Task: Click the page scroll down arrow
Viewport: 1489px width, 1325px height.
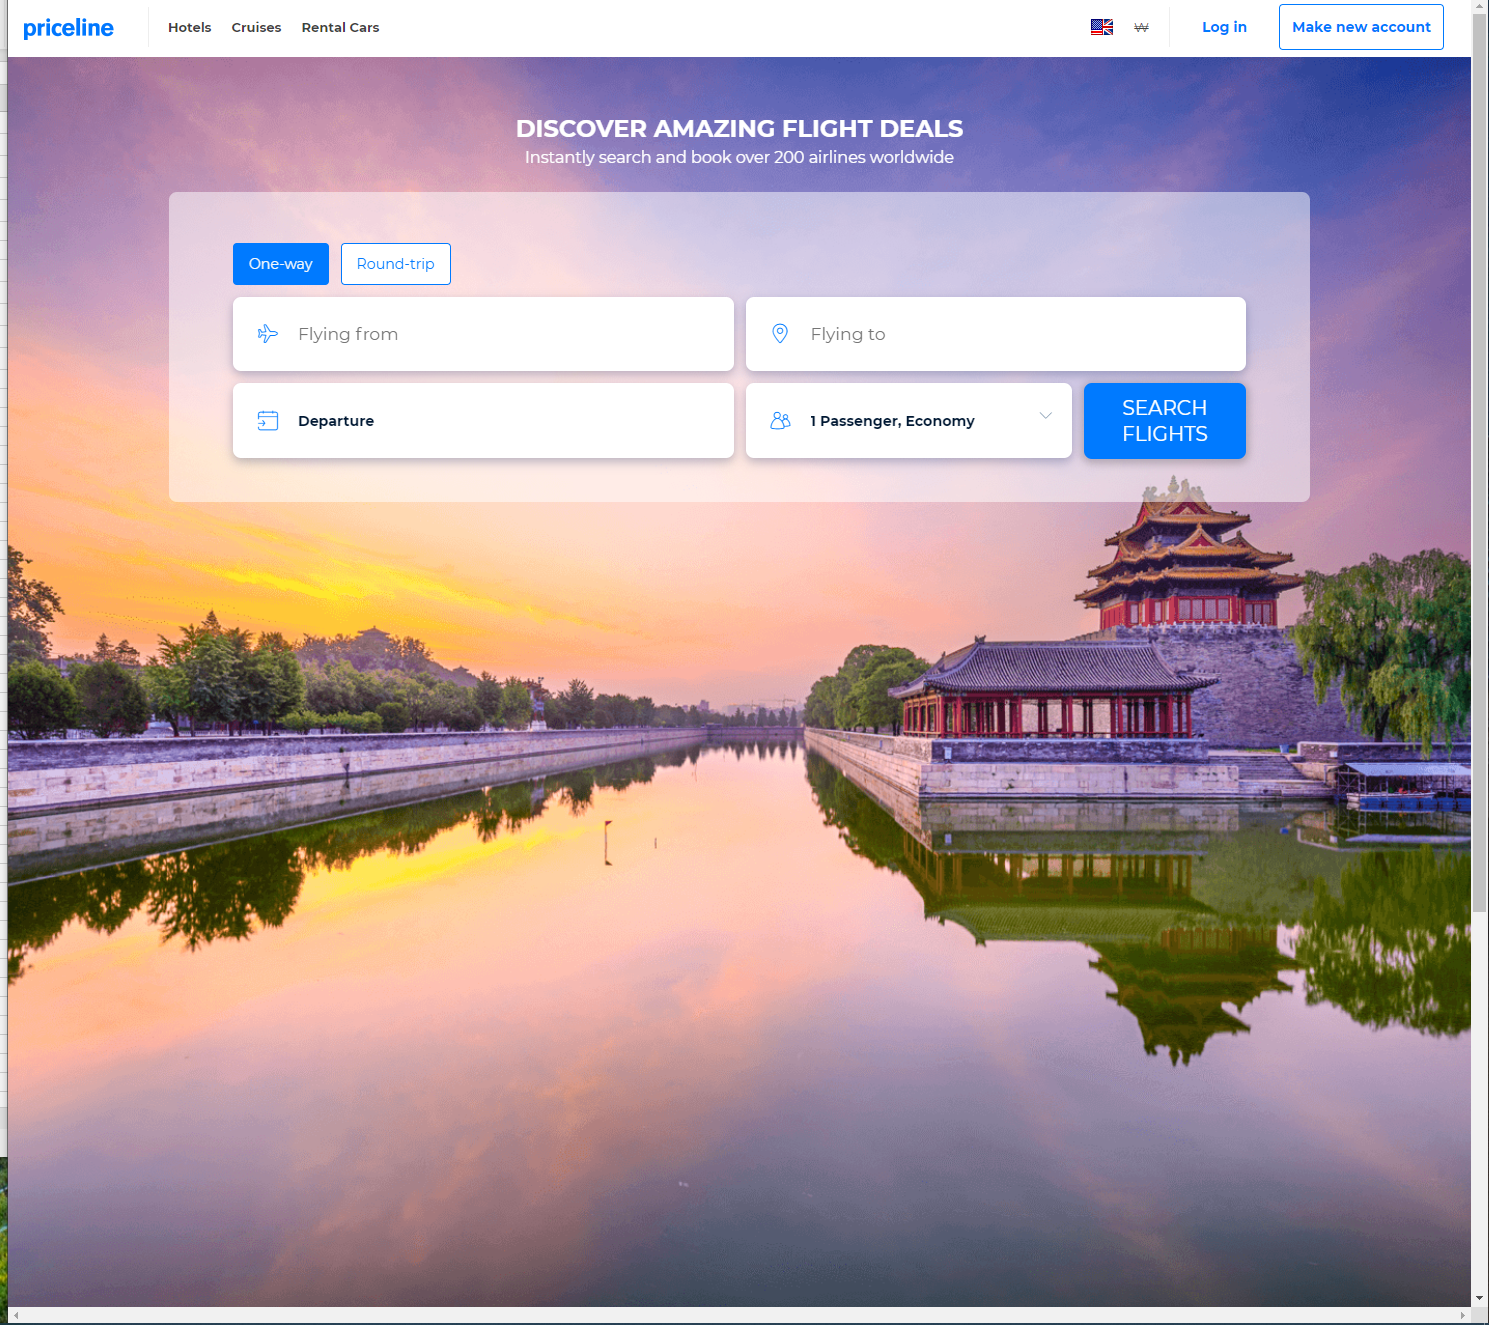Action: 1479,1298
